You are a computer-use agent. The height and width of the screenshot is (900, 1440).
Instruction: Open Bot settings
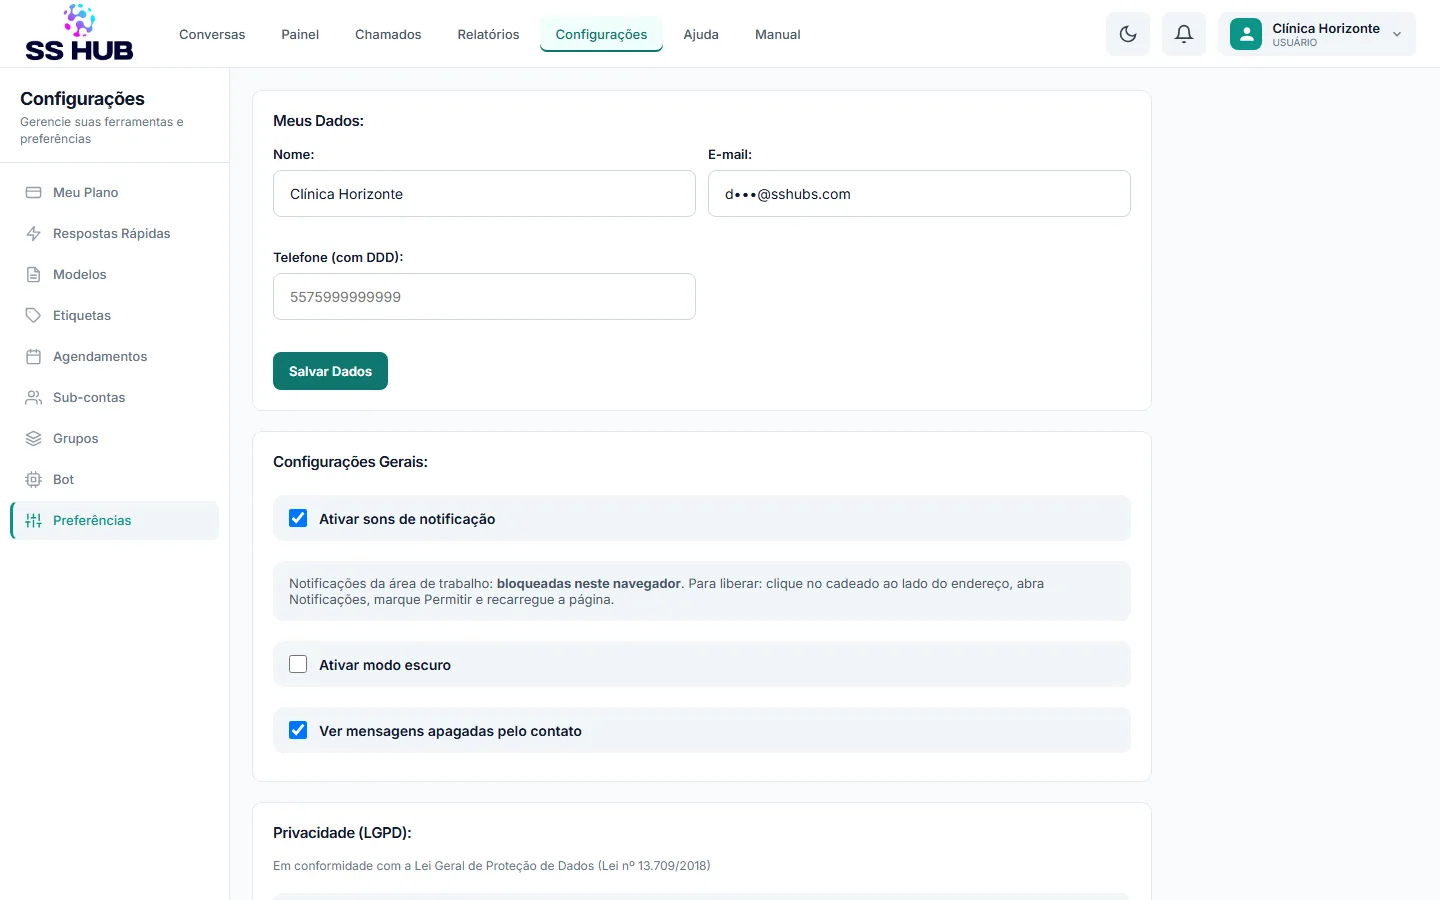pos(115,479)
